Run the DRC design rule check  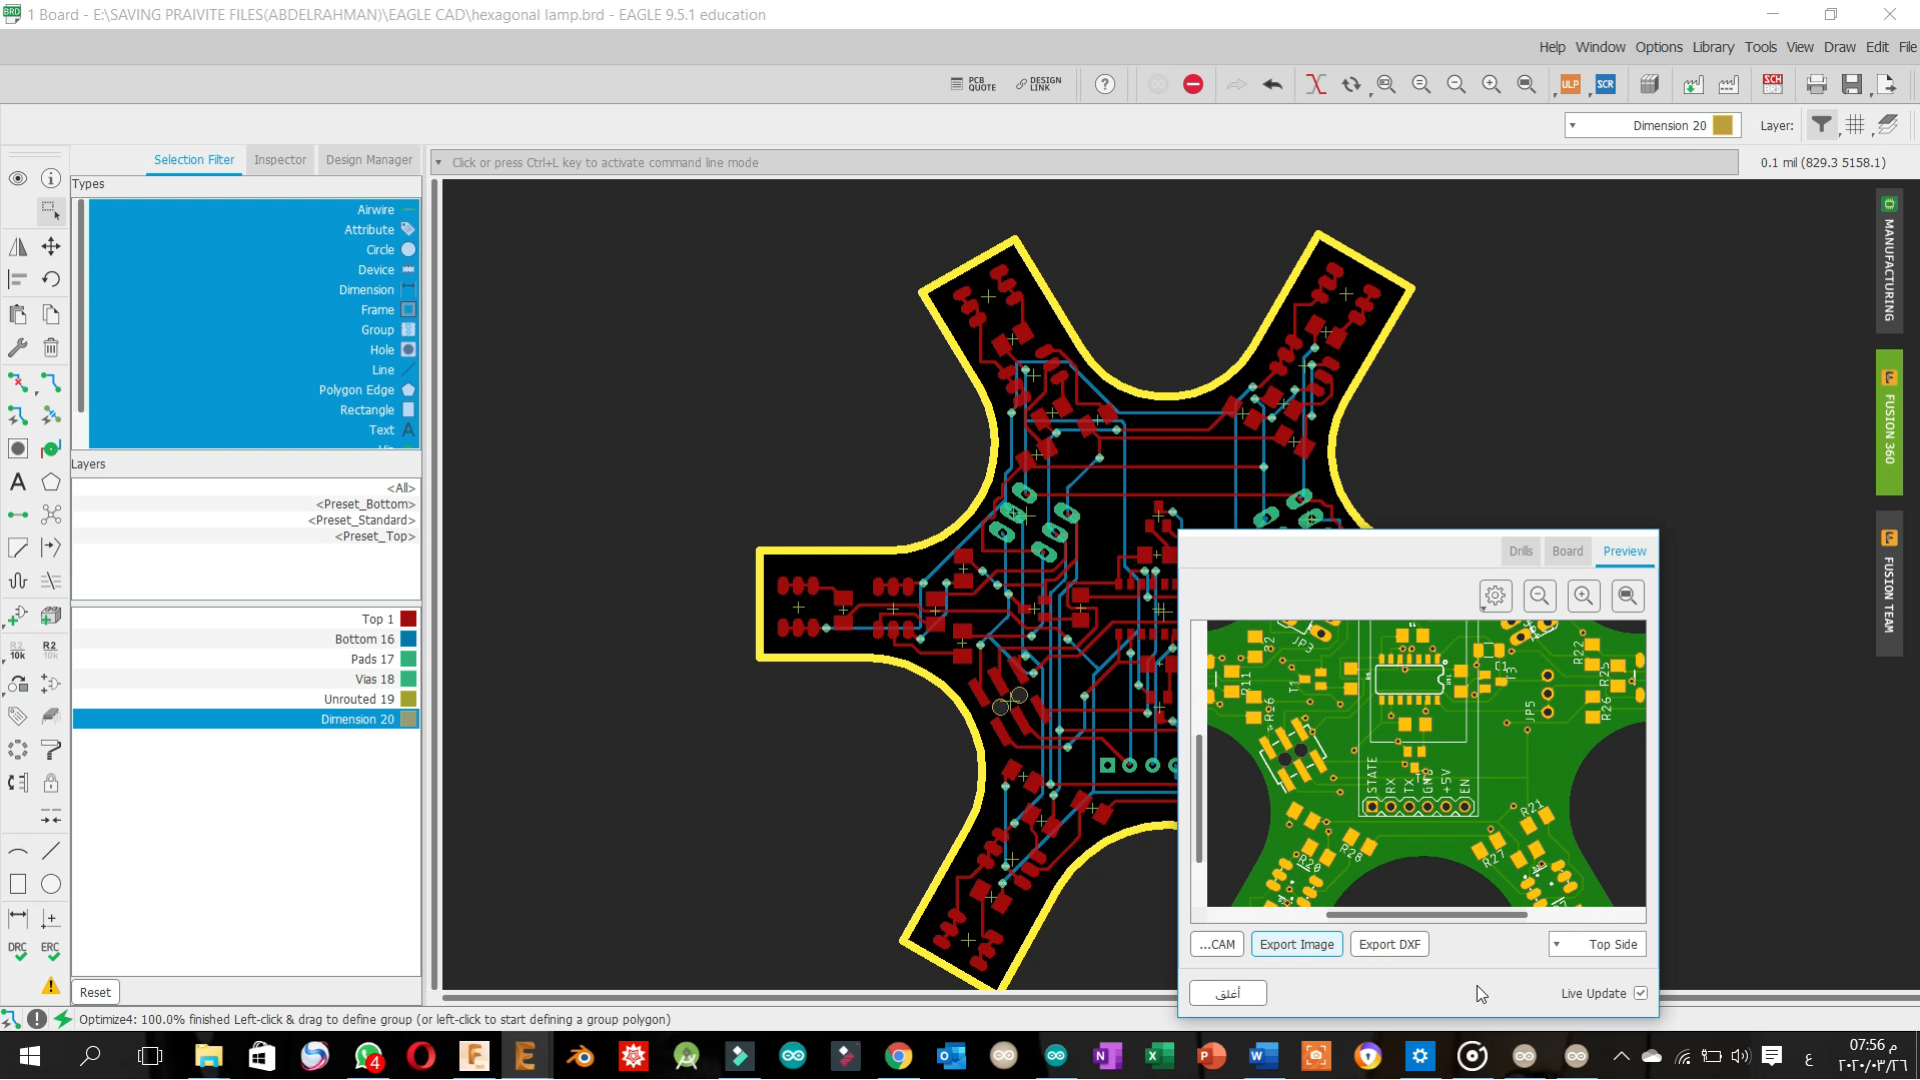(x=18, y=951)
